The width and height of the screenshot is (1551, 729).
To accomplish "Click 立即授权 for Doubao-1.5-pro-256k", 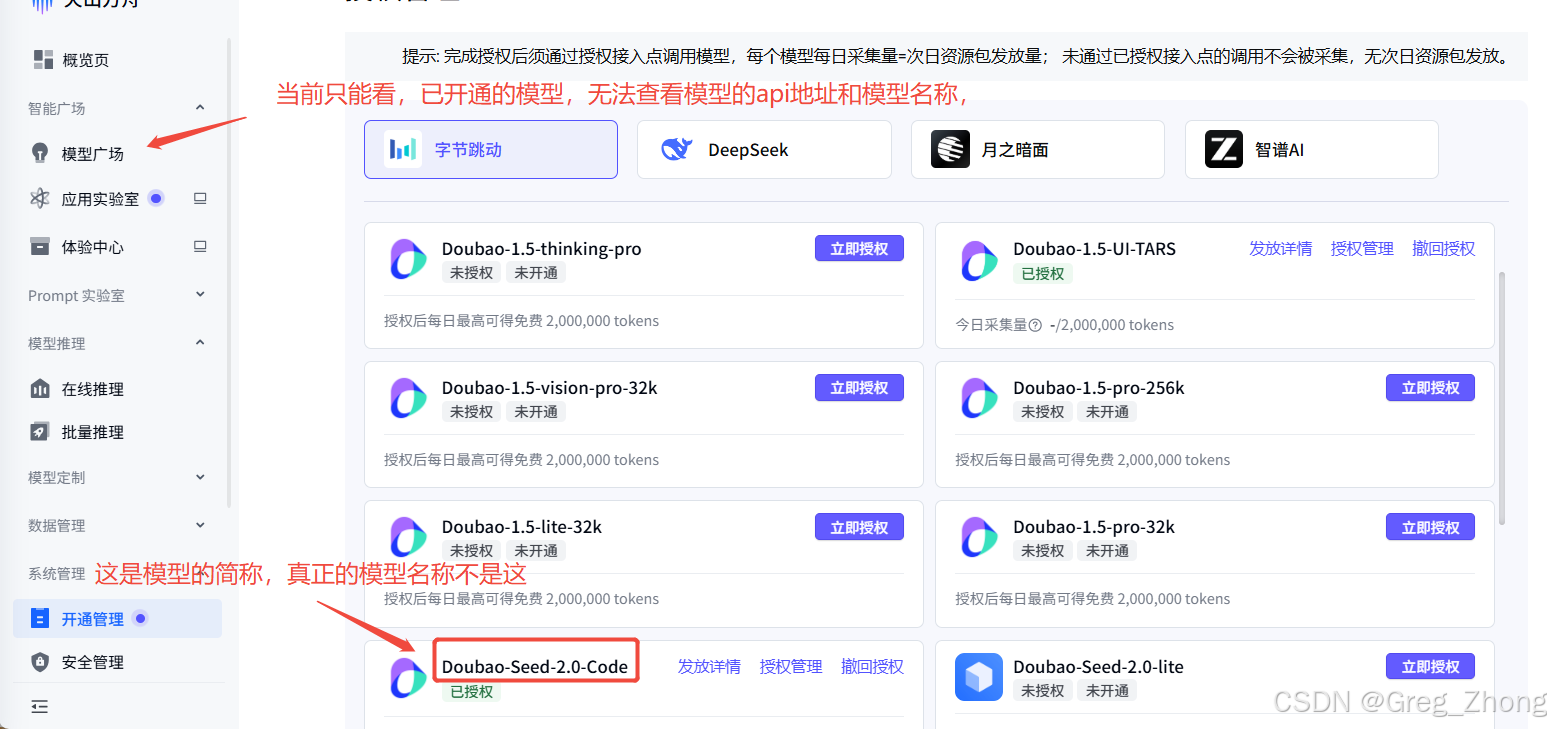I will [x=1430, y=387].
